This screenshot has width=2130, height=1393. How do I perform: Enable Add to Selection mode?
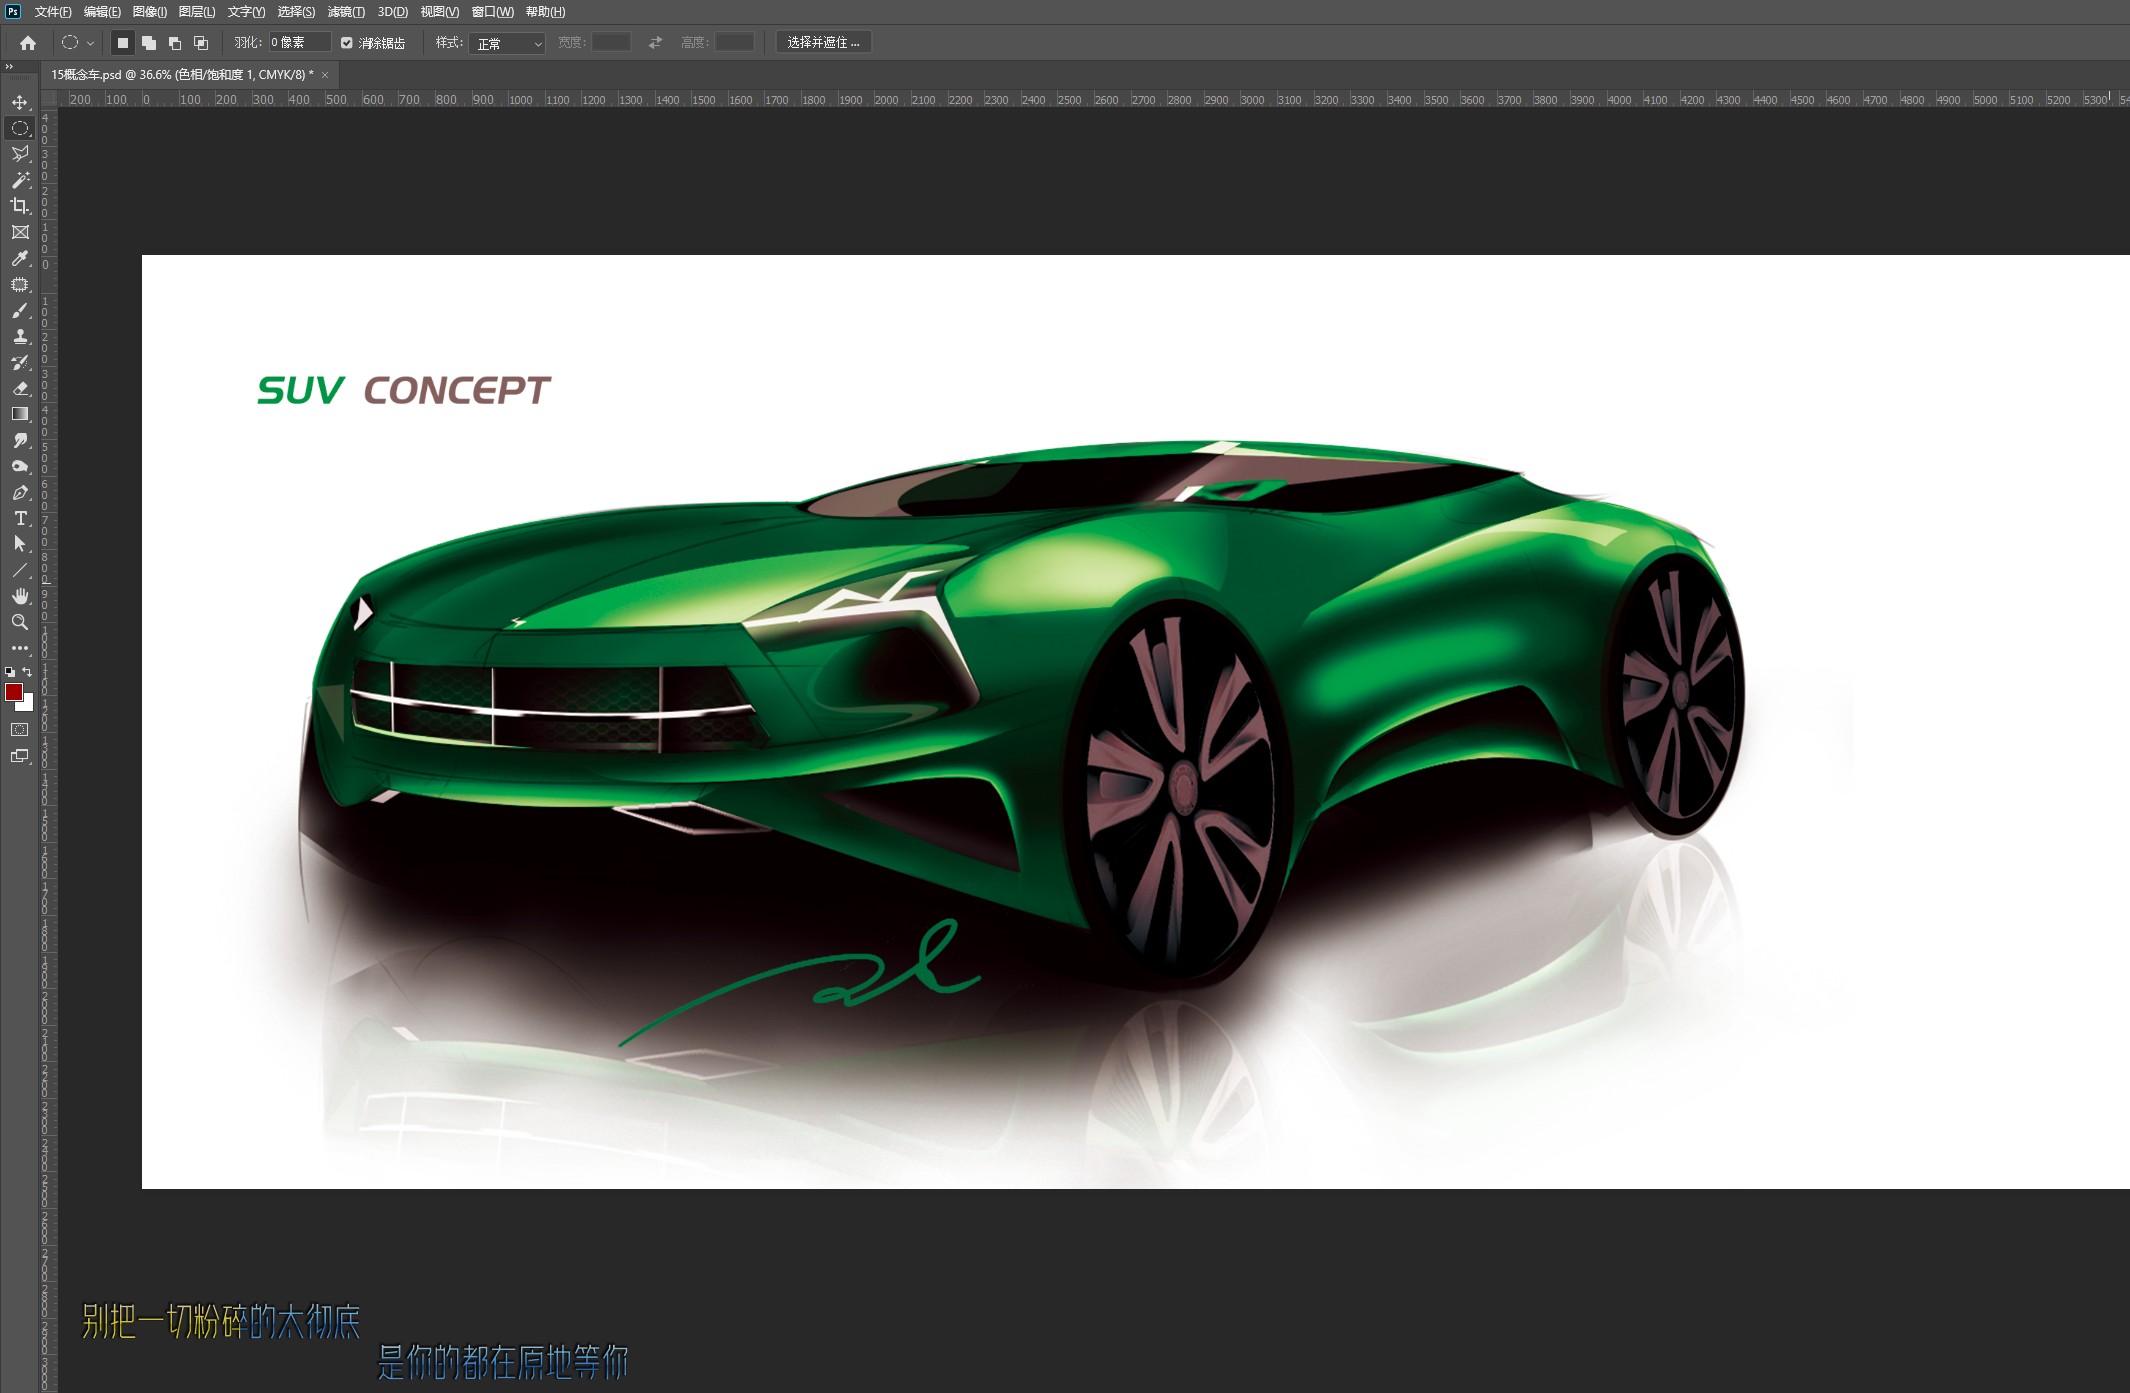click(150, 43)
